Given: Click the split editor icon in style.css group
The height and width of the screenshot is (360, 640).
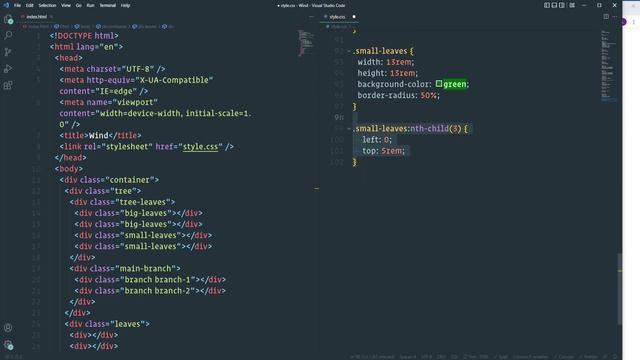Looking at the screenshot, I should click(x=606, y=17).
